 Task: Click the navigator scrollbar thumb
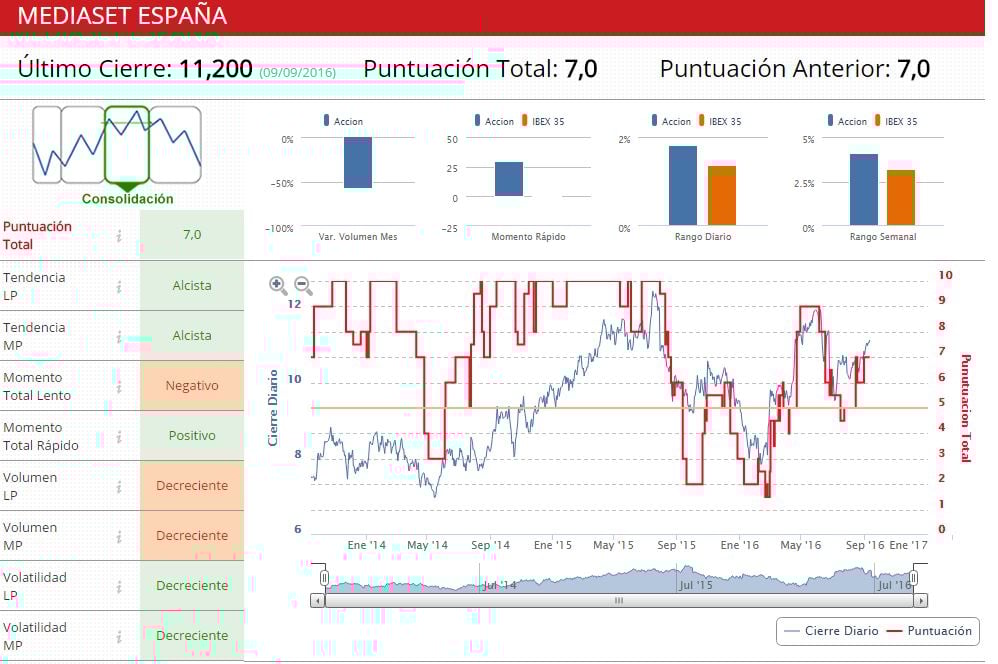(619, 600)
